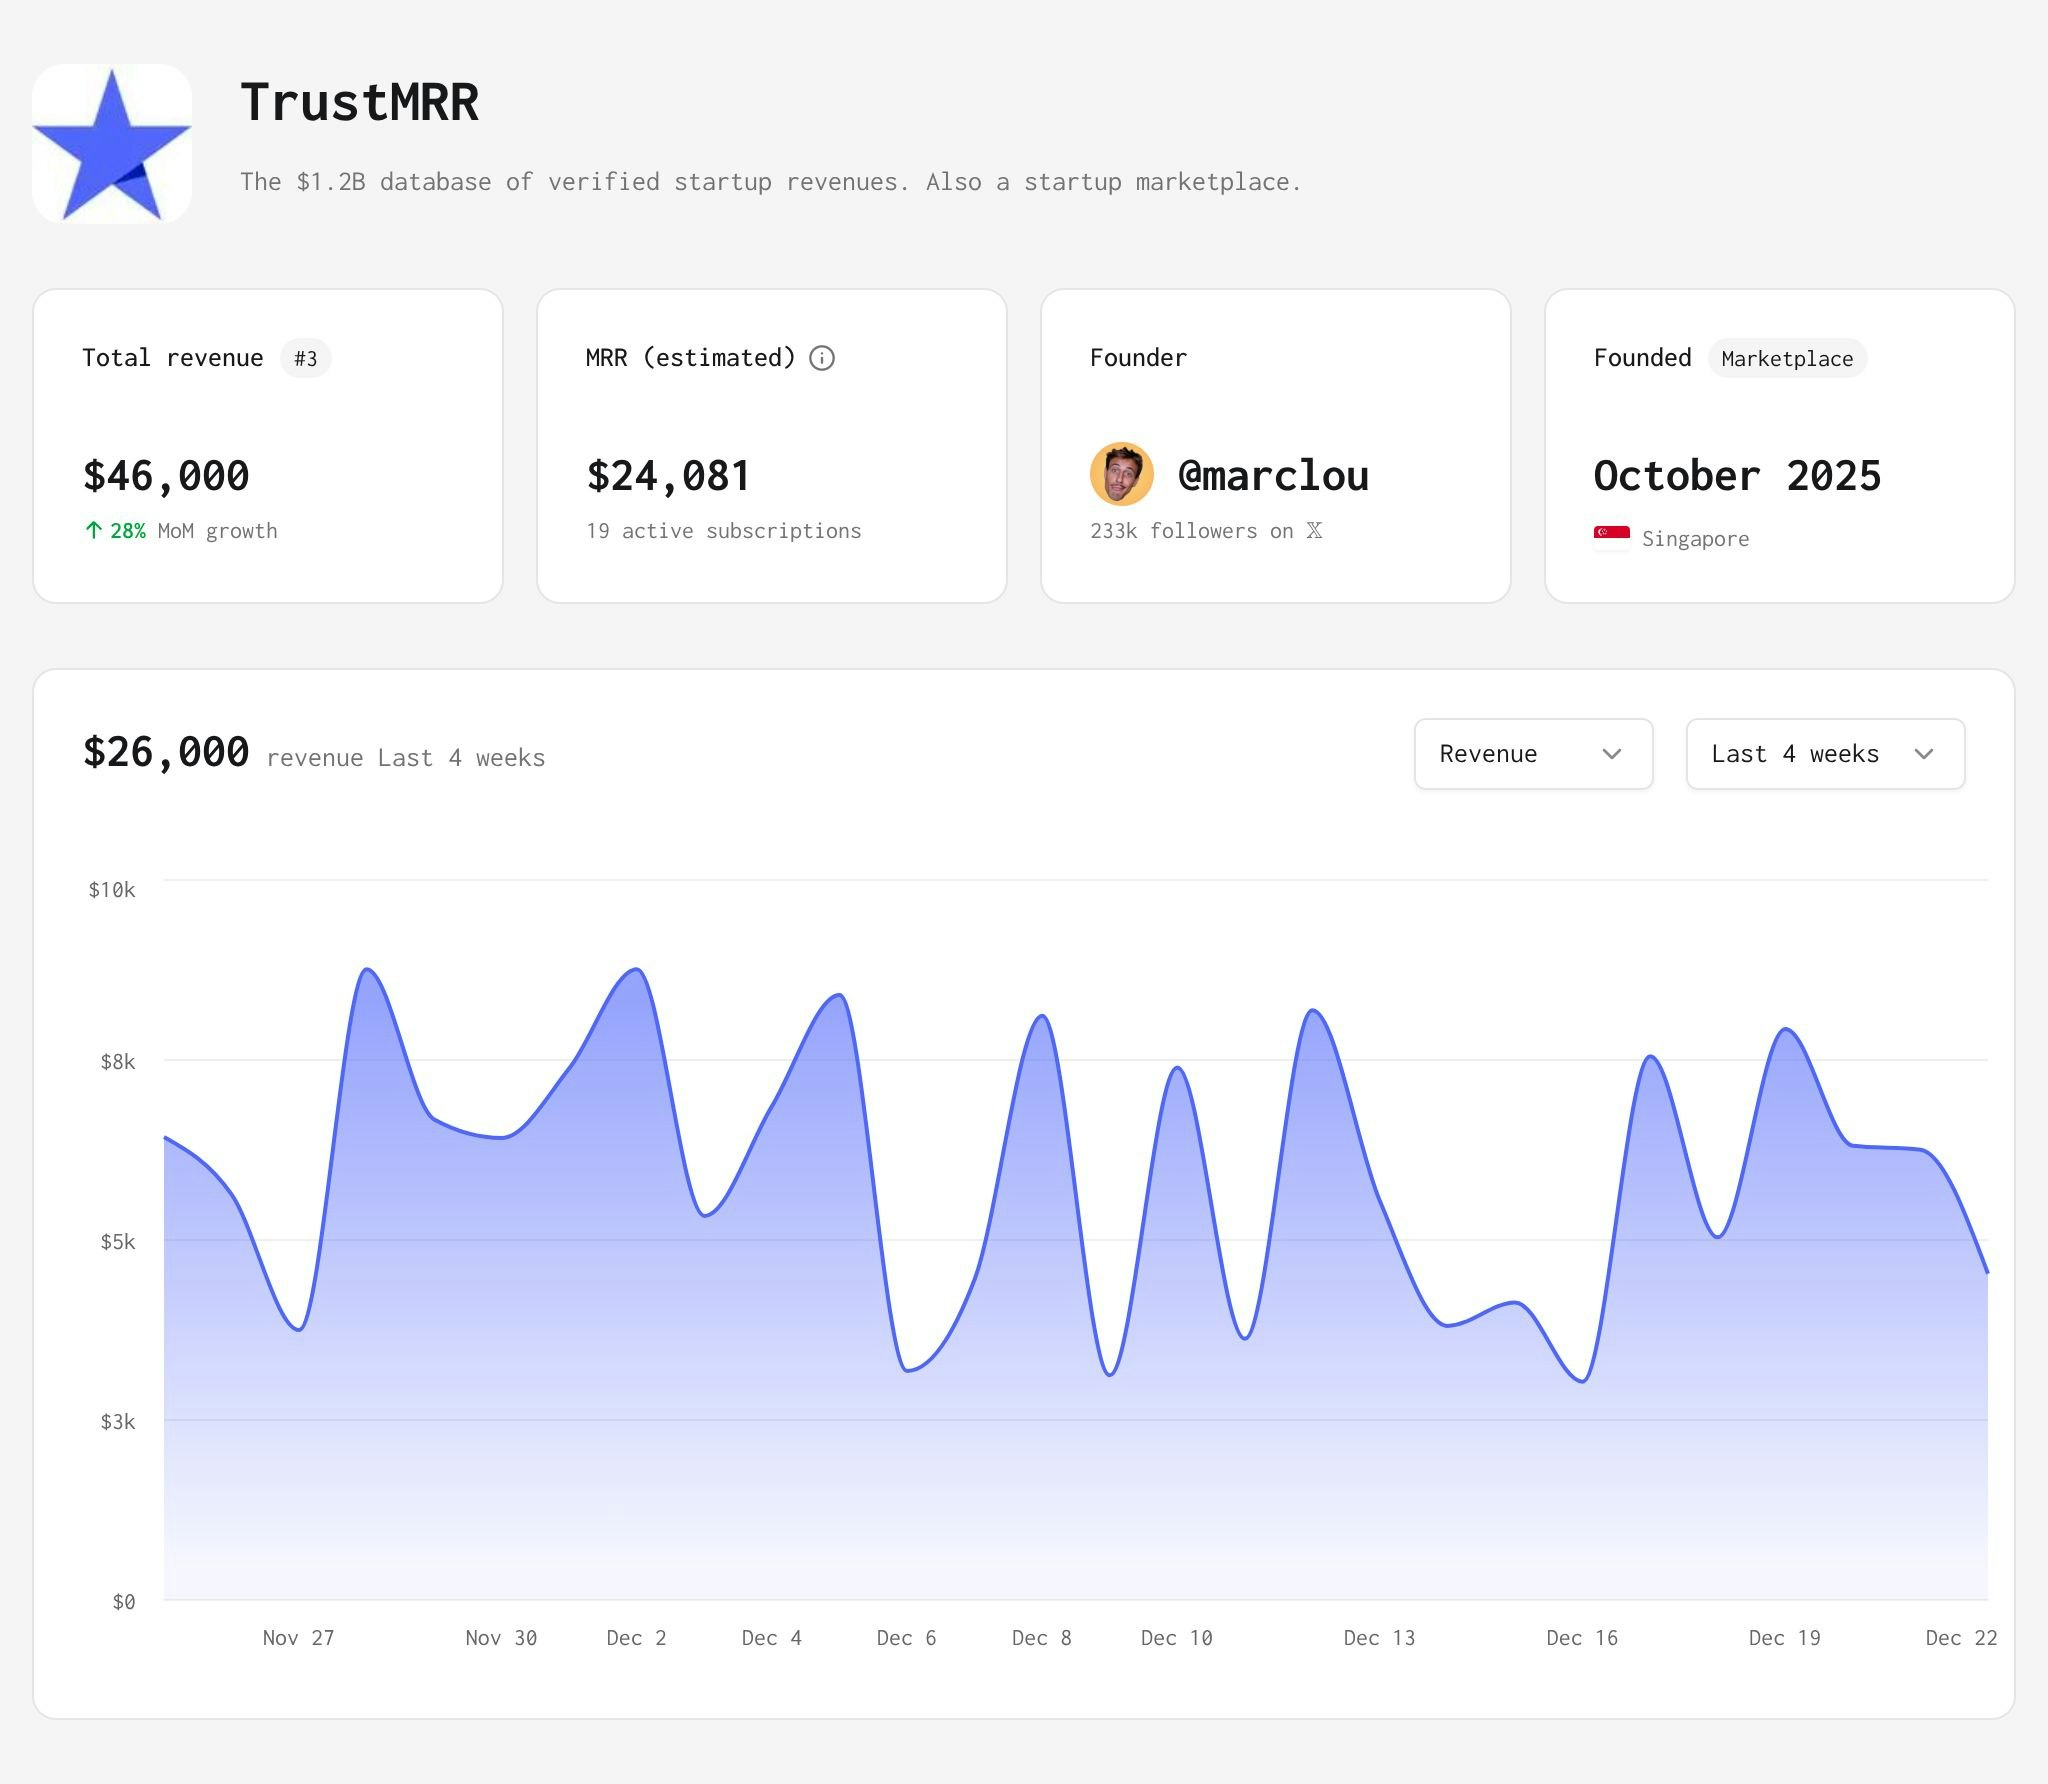2048x1784 pixels.
Task: Click the Nov 27 axis label
Action: click(x=298, y=1638)
